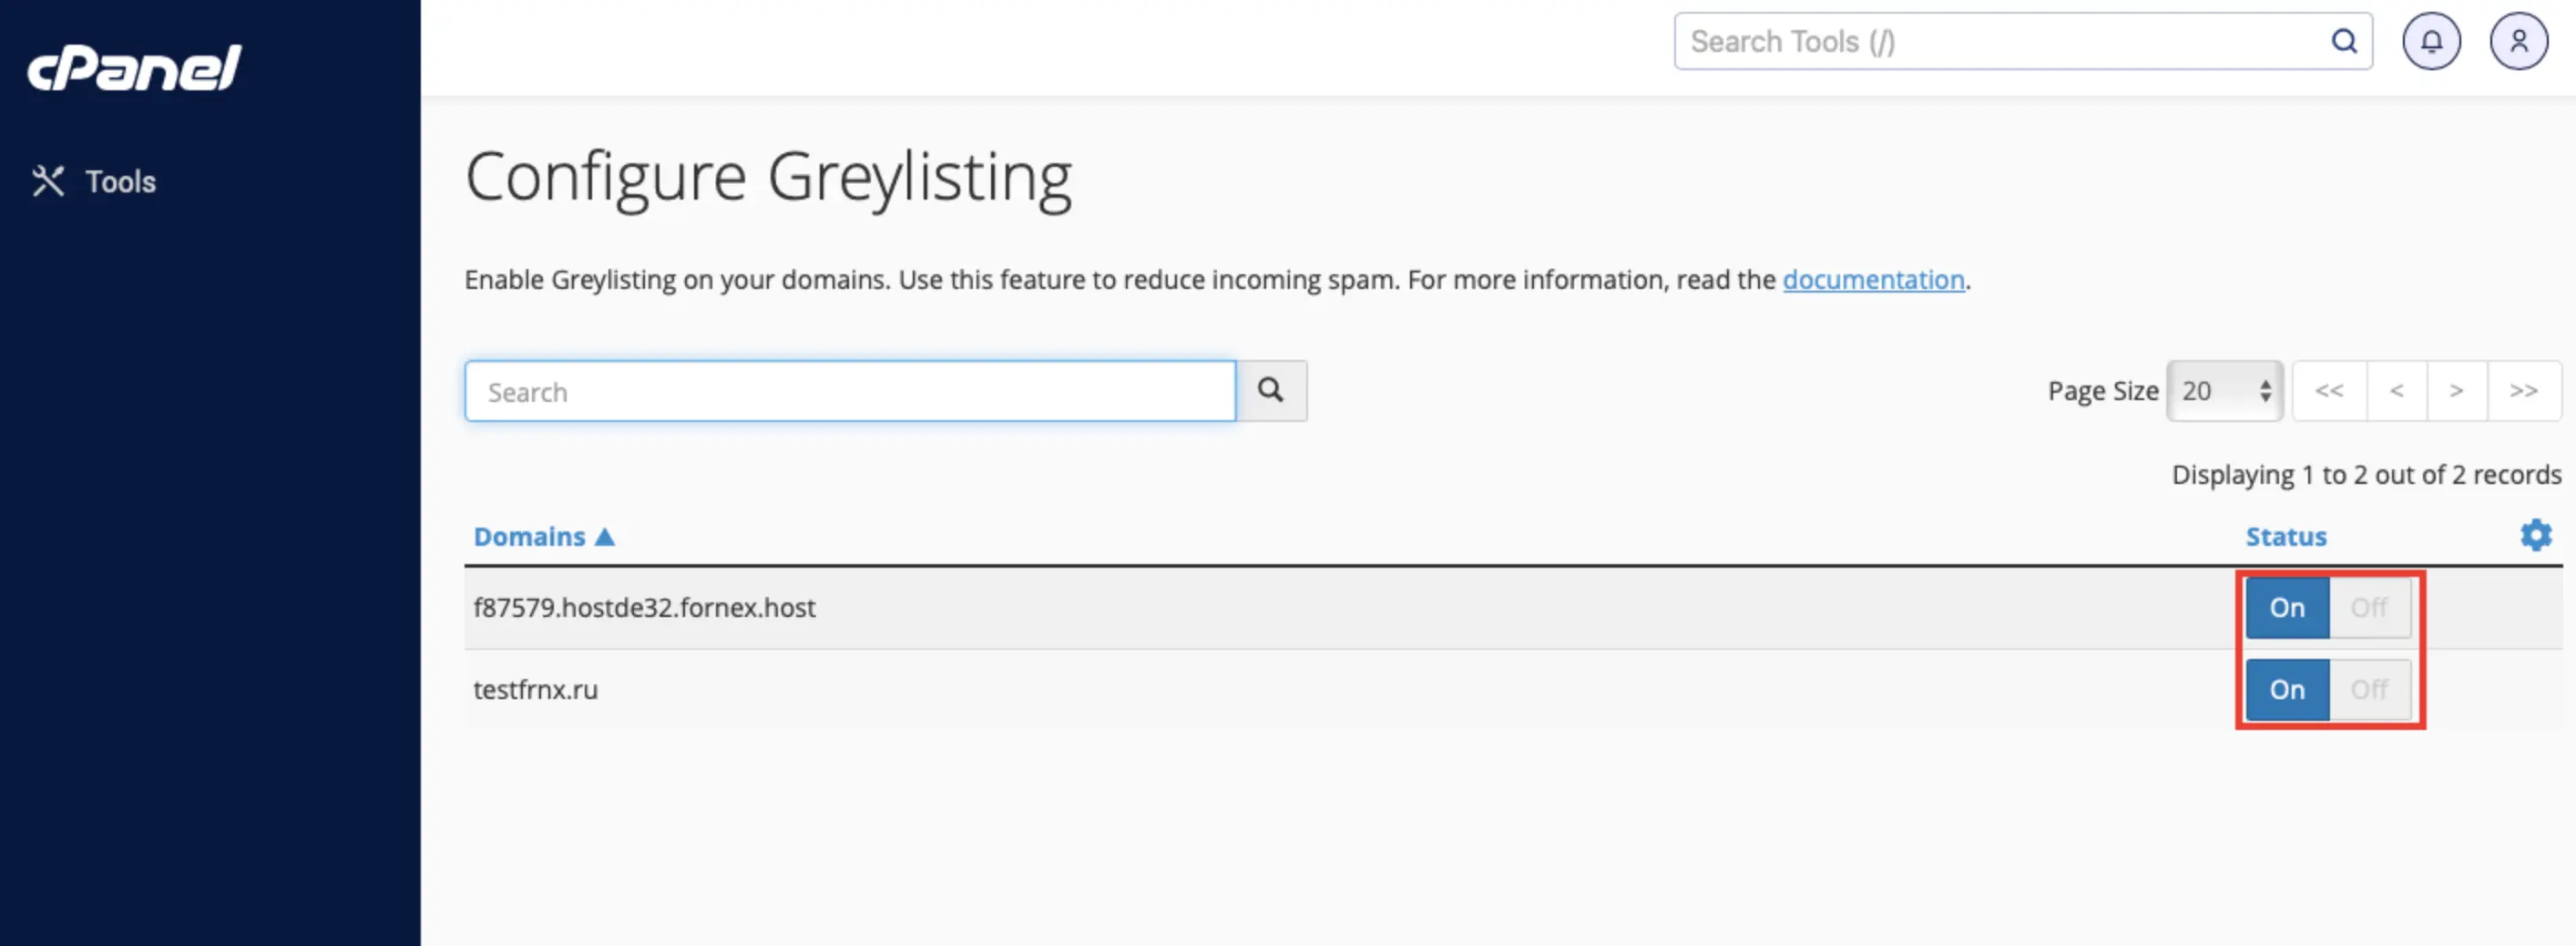Click the Configure Greylisting heading
Screen dimensions: 2576x946
[x=768, y=179]
